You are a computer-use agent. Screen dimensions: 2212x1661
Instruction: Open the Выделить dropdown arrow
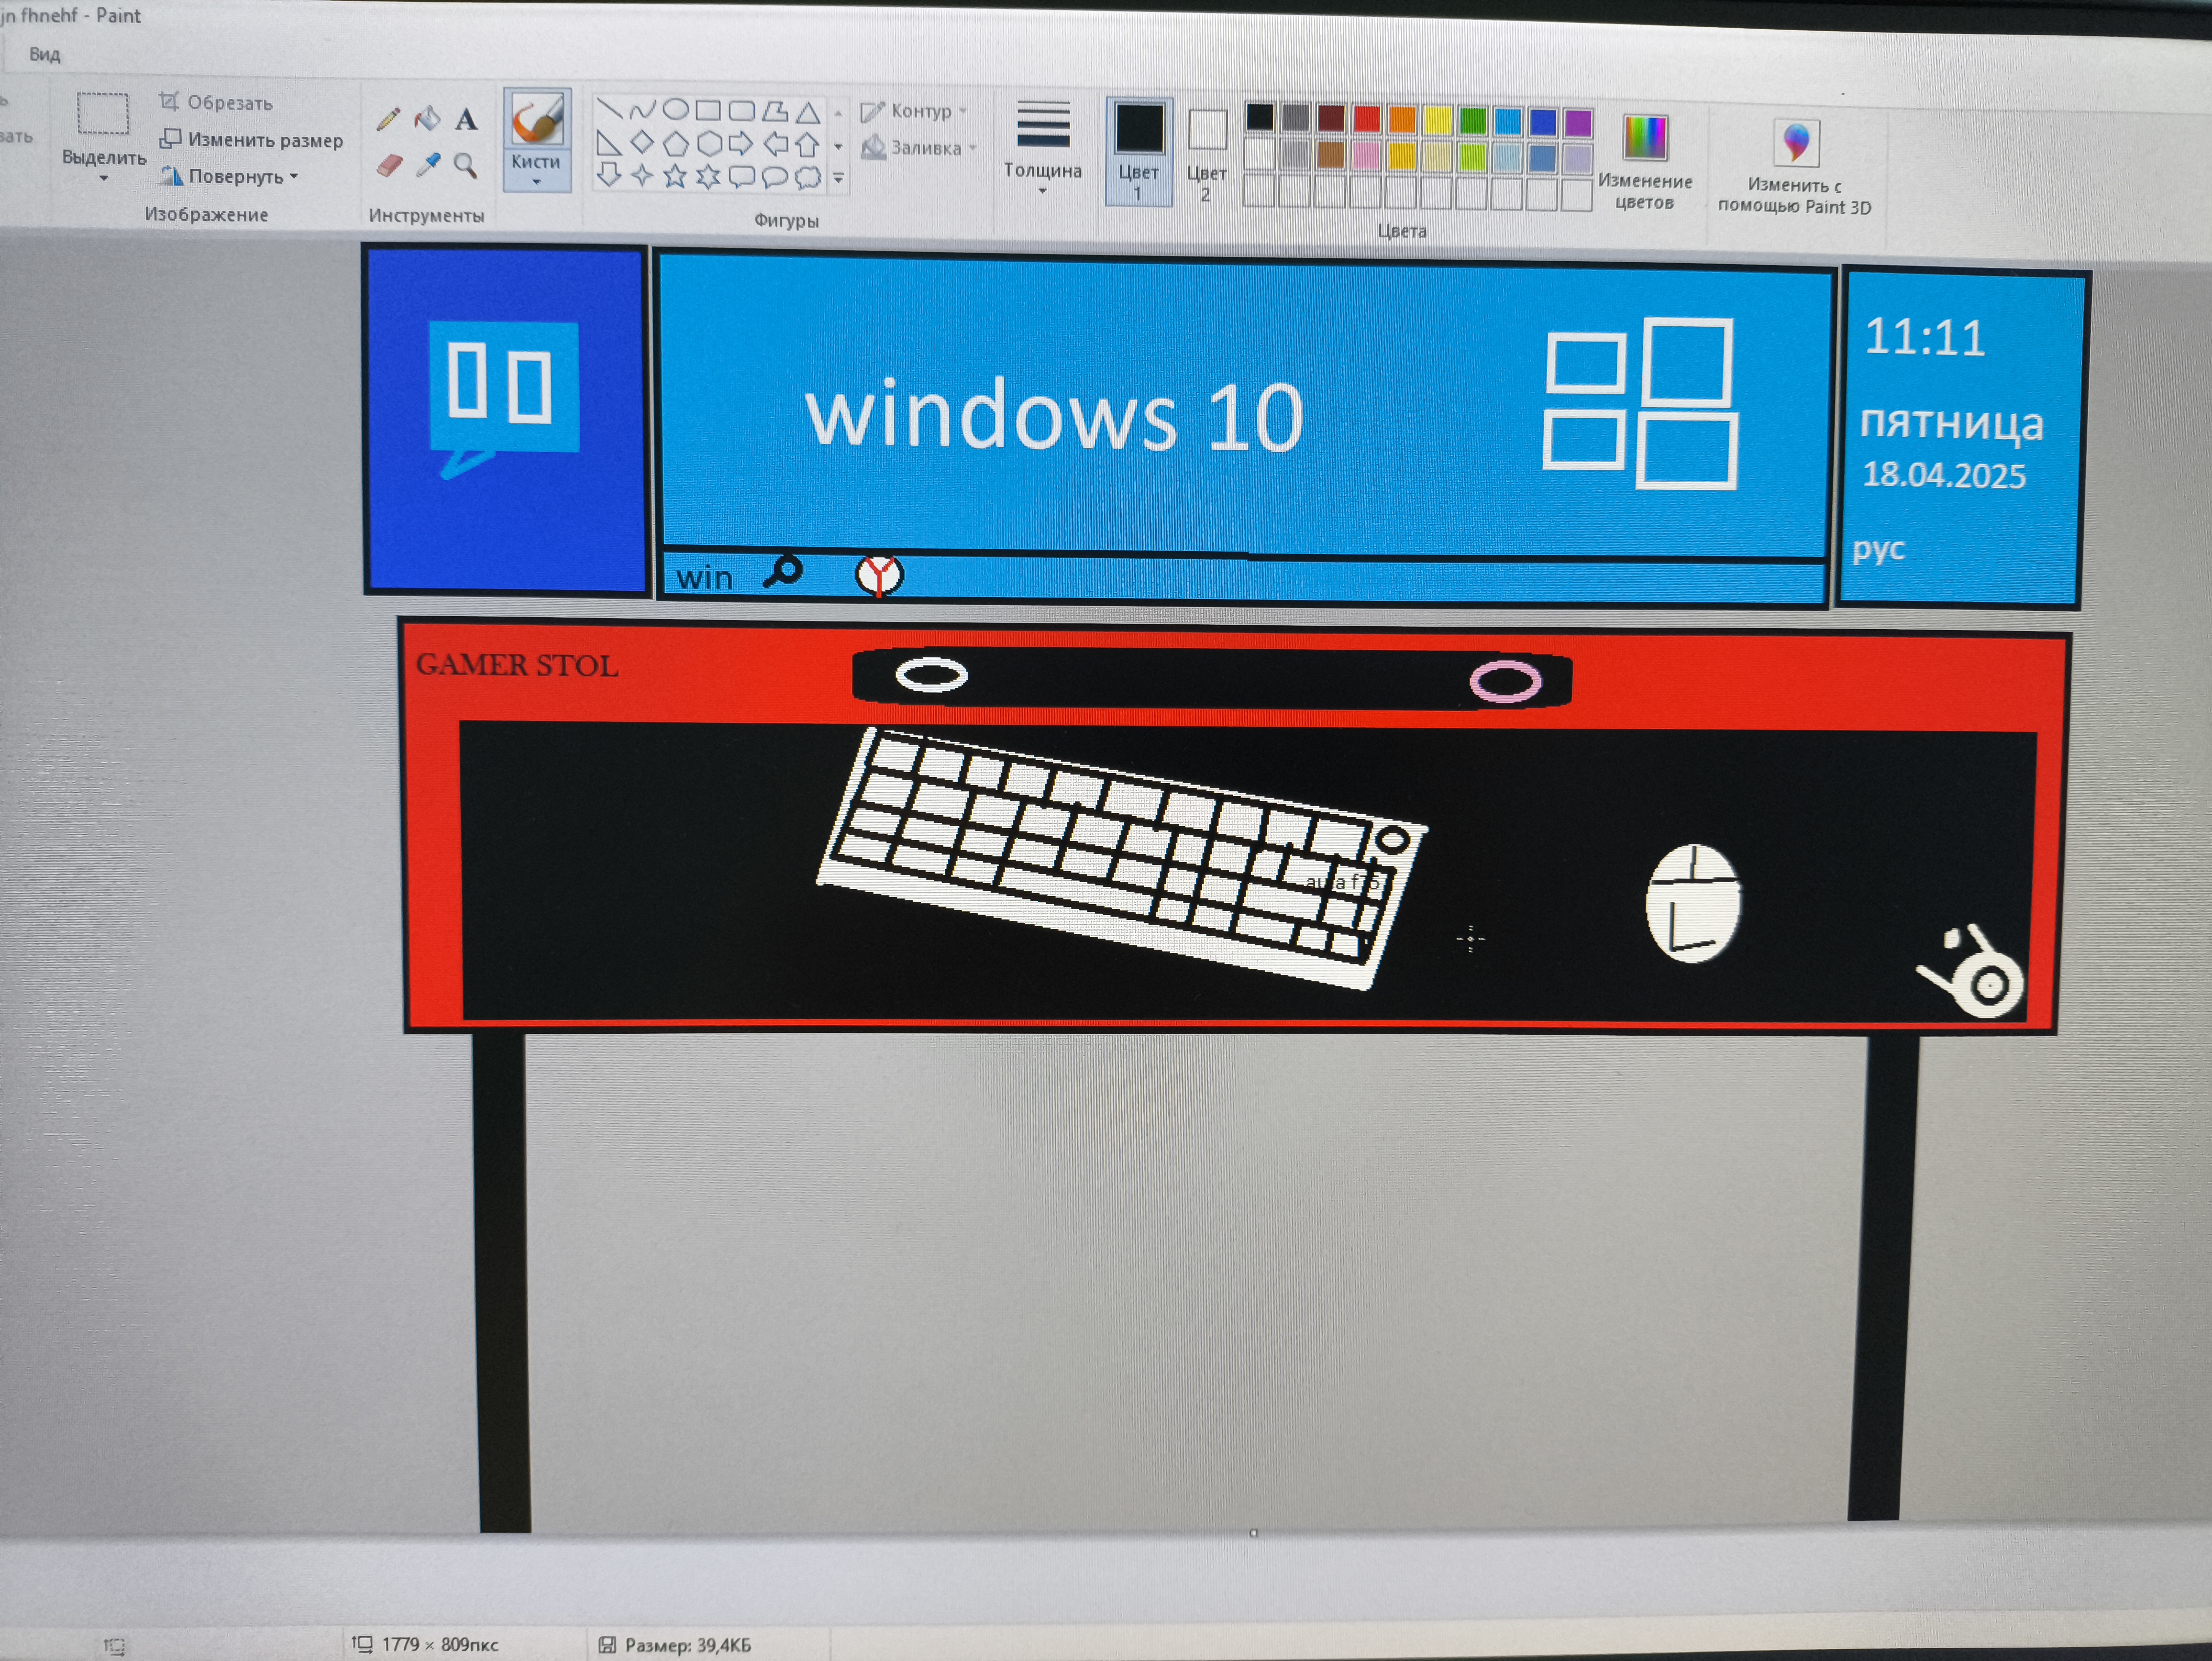coord(103,179)
